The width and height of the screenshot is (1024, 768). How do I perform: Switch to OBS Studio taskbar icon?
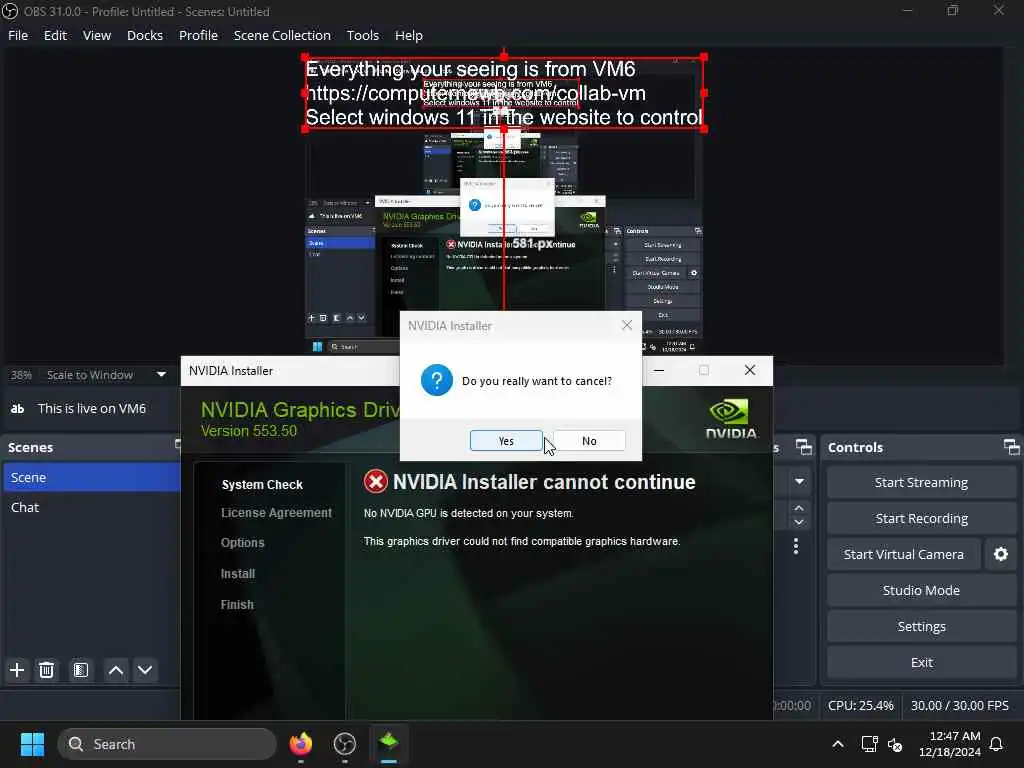click(x=344, y=744)
